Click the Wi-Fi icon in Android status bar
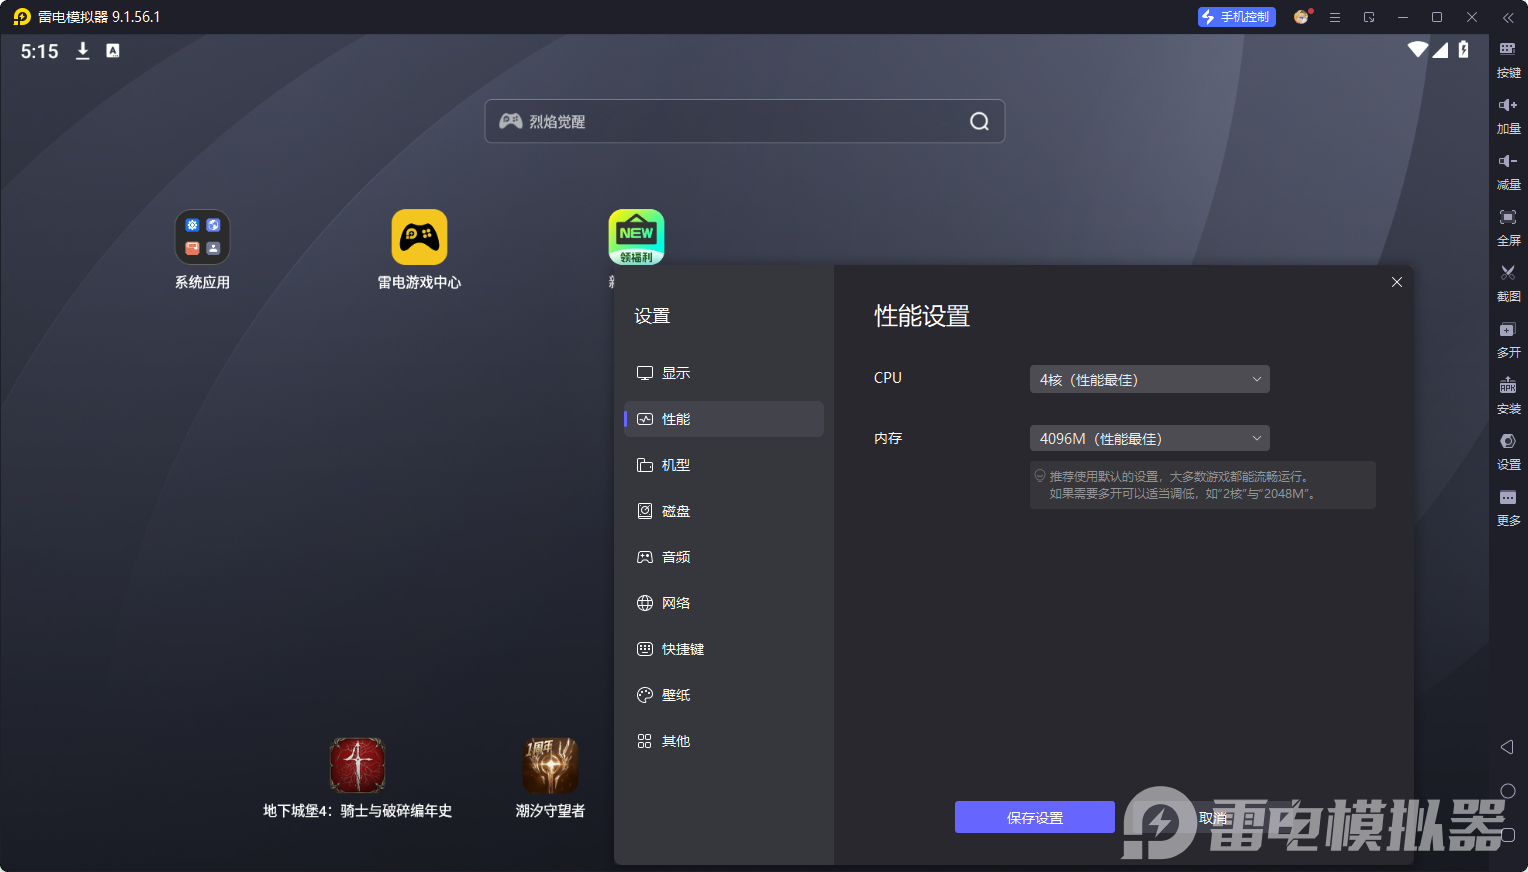 (1417, 49)
